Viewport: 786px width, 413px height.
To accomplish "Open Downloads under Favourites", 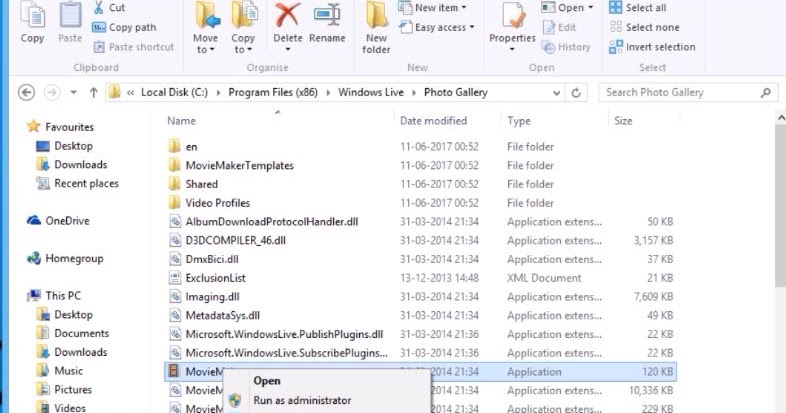I will 72,164.
